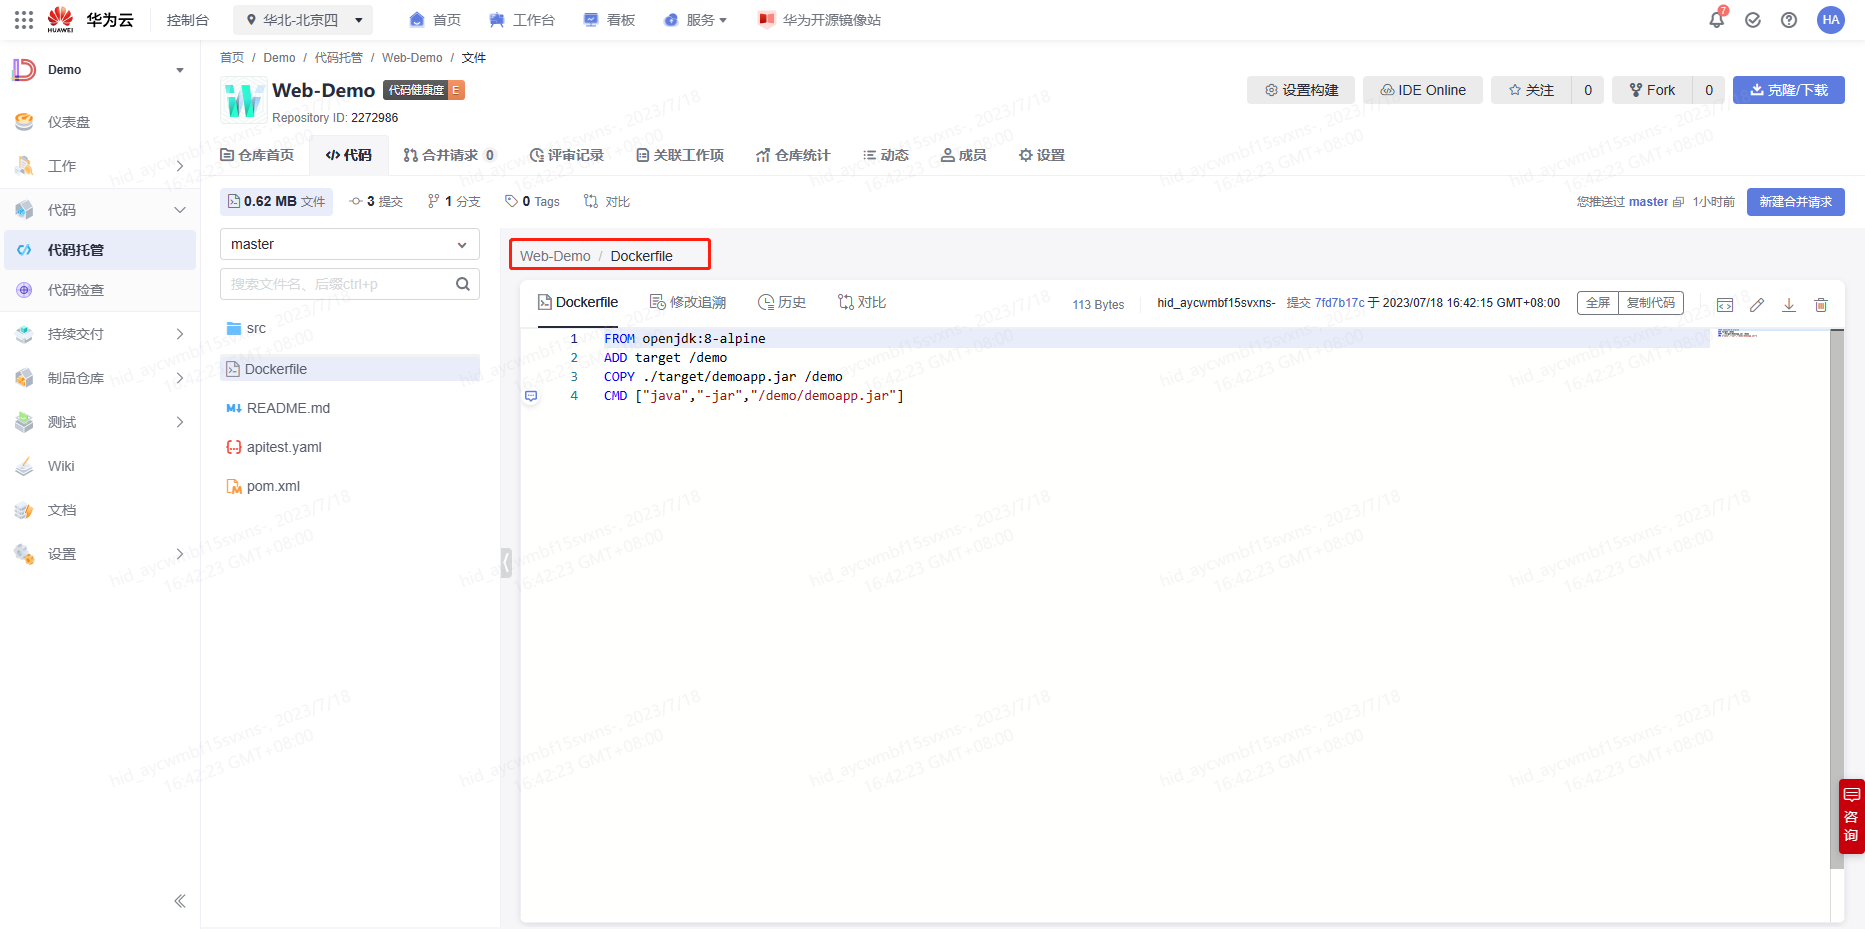Click the 设置构建 button
The width and height of the screenshot is (1865, 929).
click(x=1301, y=90)
